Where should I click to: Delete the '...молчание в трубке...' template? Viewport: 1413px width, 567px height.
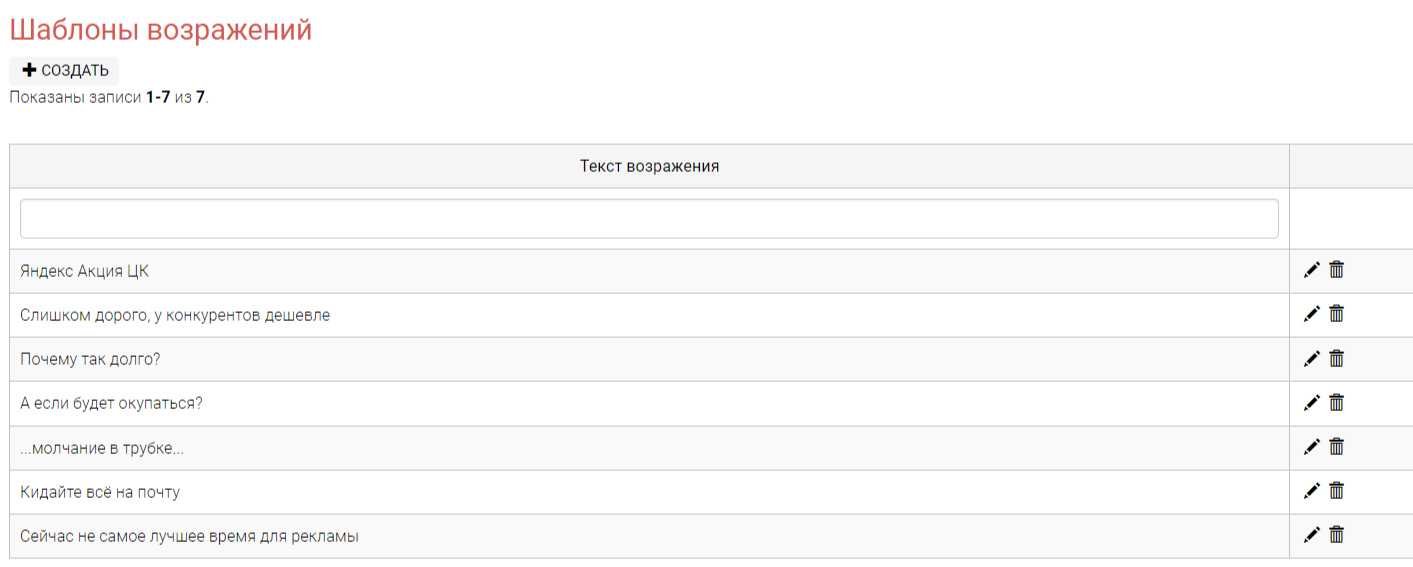point(1337,447)
